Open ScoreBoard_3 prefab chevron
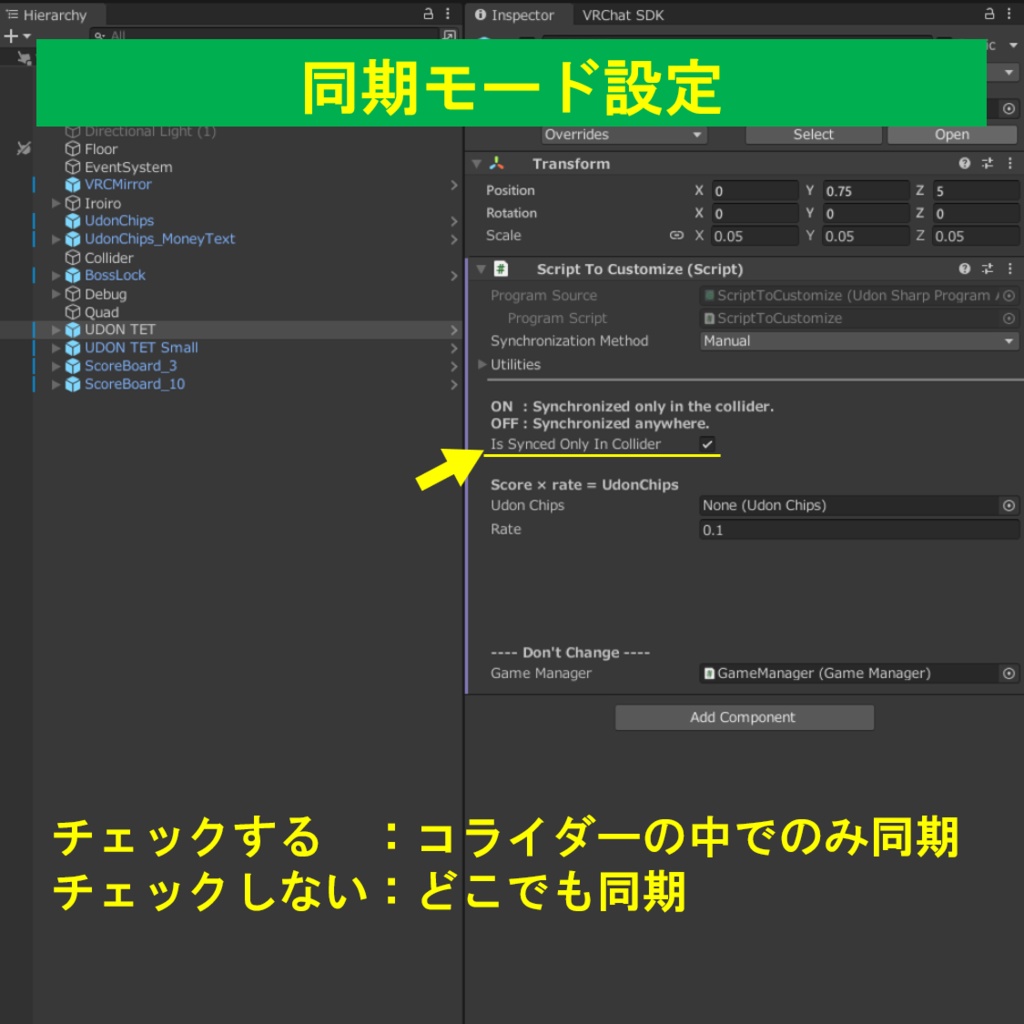This screenshot has height=1024, width=1024. click(x=454, y=366)
